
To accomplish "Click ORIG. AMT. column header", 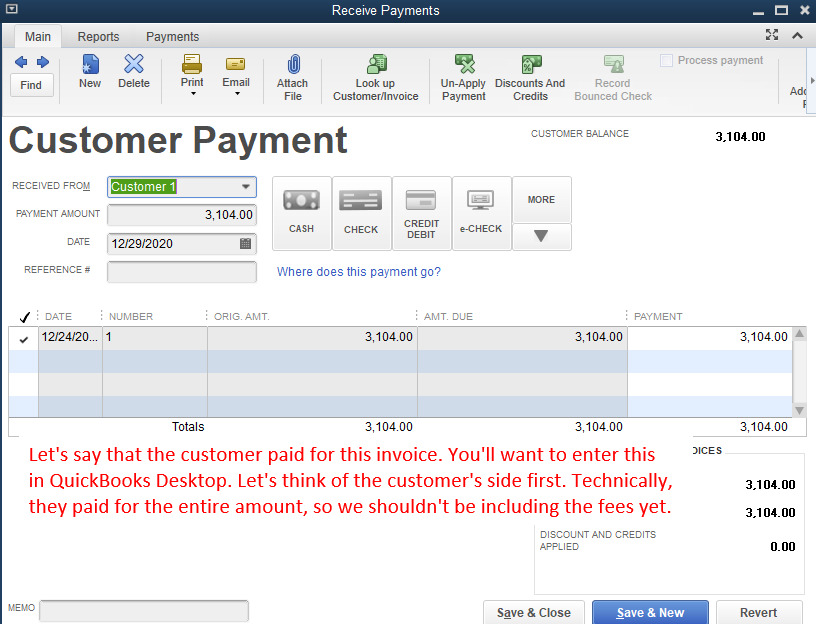I will coord(241,316).
